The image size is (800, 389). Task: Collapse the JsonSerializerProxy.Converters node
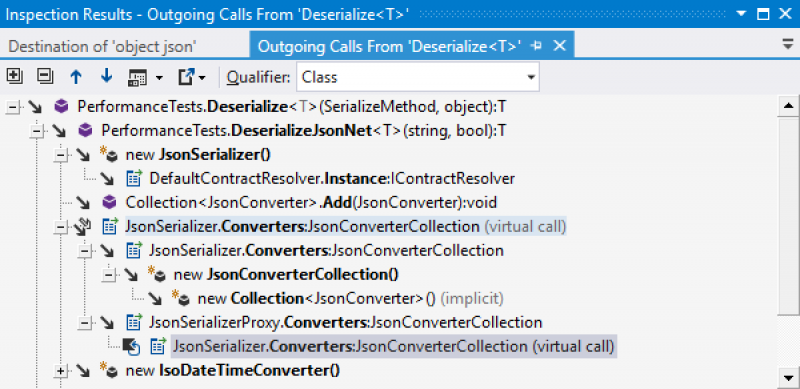[85, 323]
